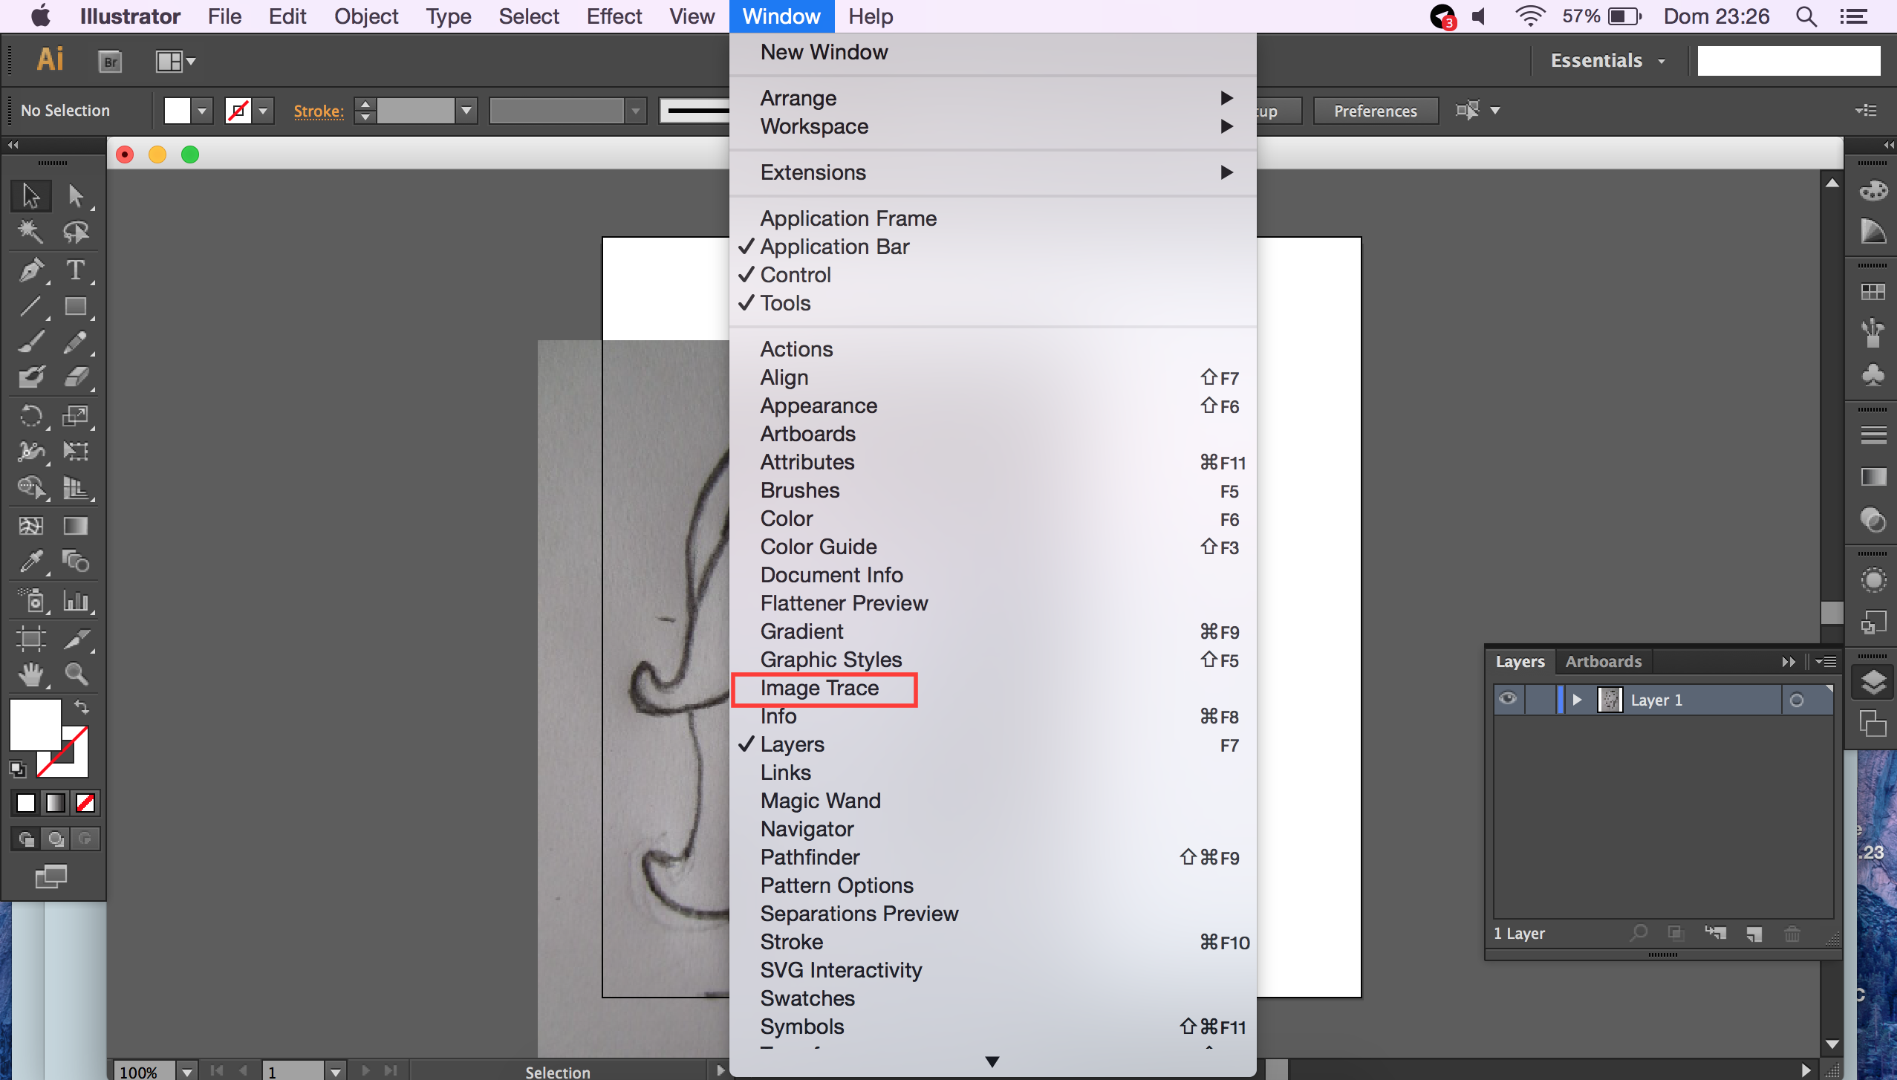The image size is (1897, 1080).
Task: Toggle Layer 1 visibility eye
Action: pos(1508,699)
